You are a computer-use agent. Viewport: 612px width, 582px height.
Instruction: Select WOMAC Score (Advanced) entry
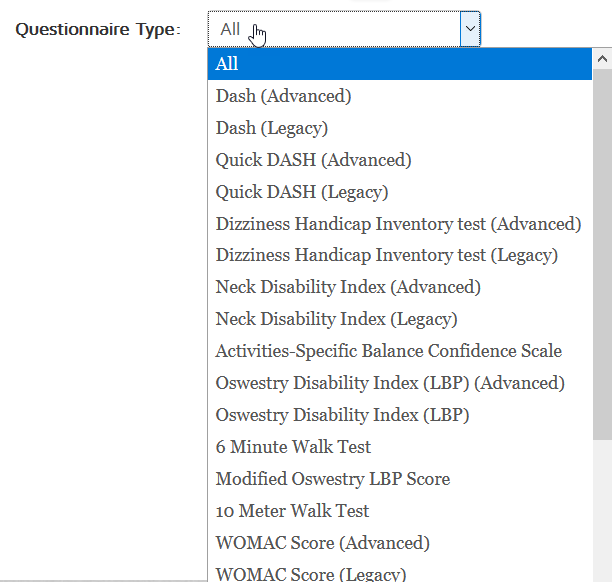[322, 543]
